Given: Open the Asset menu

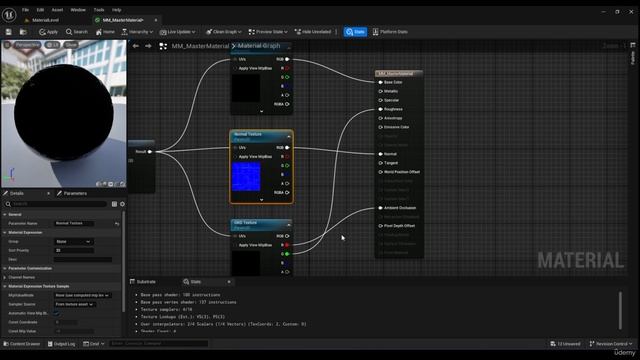Looking at the screenshot, I should pos(57,10).
